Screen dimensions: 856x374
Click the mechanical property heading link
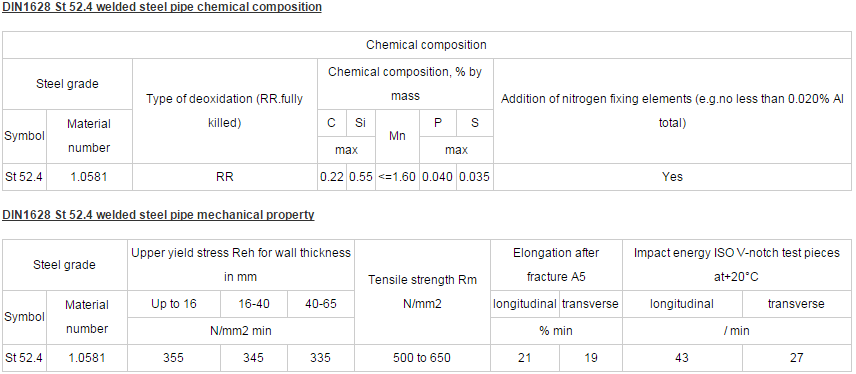[158, 215]
